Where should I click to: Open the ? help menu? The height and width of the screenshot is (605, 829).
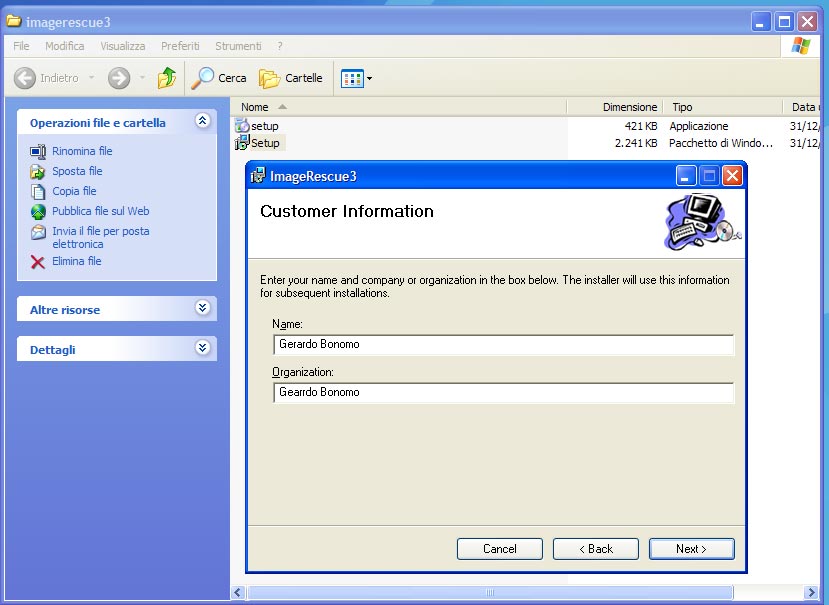(280, 46)
